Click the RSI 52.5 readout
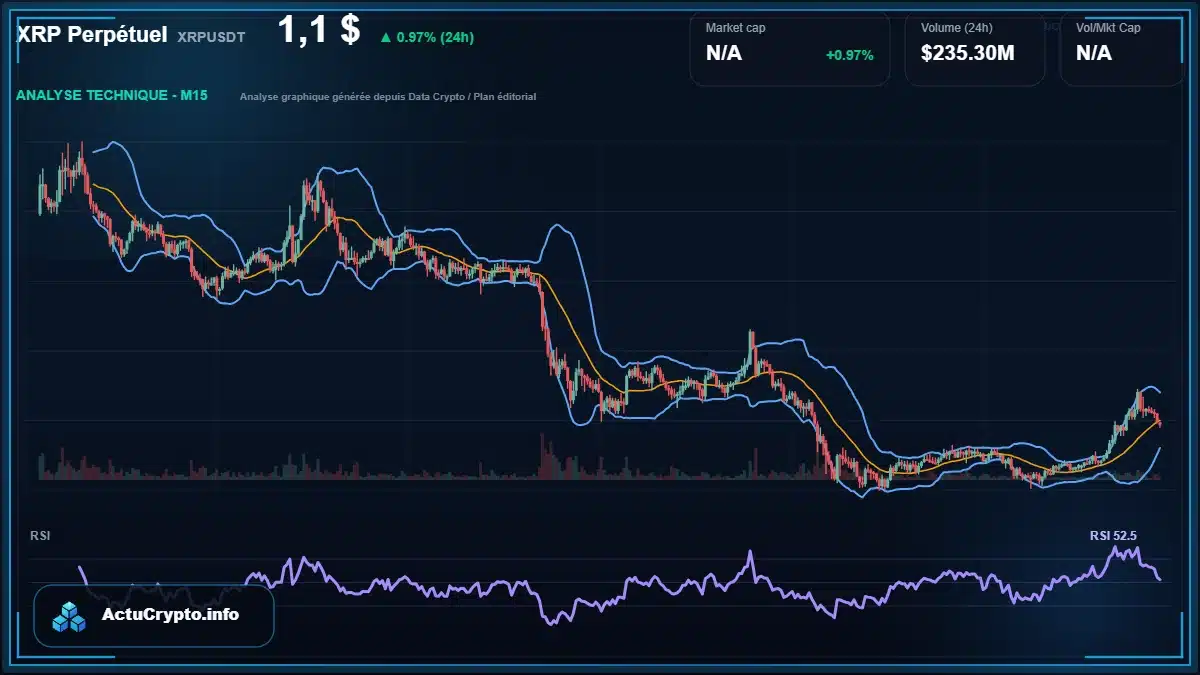The image size is (1200, 675). 1113,536
